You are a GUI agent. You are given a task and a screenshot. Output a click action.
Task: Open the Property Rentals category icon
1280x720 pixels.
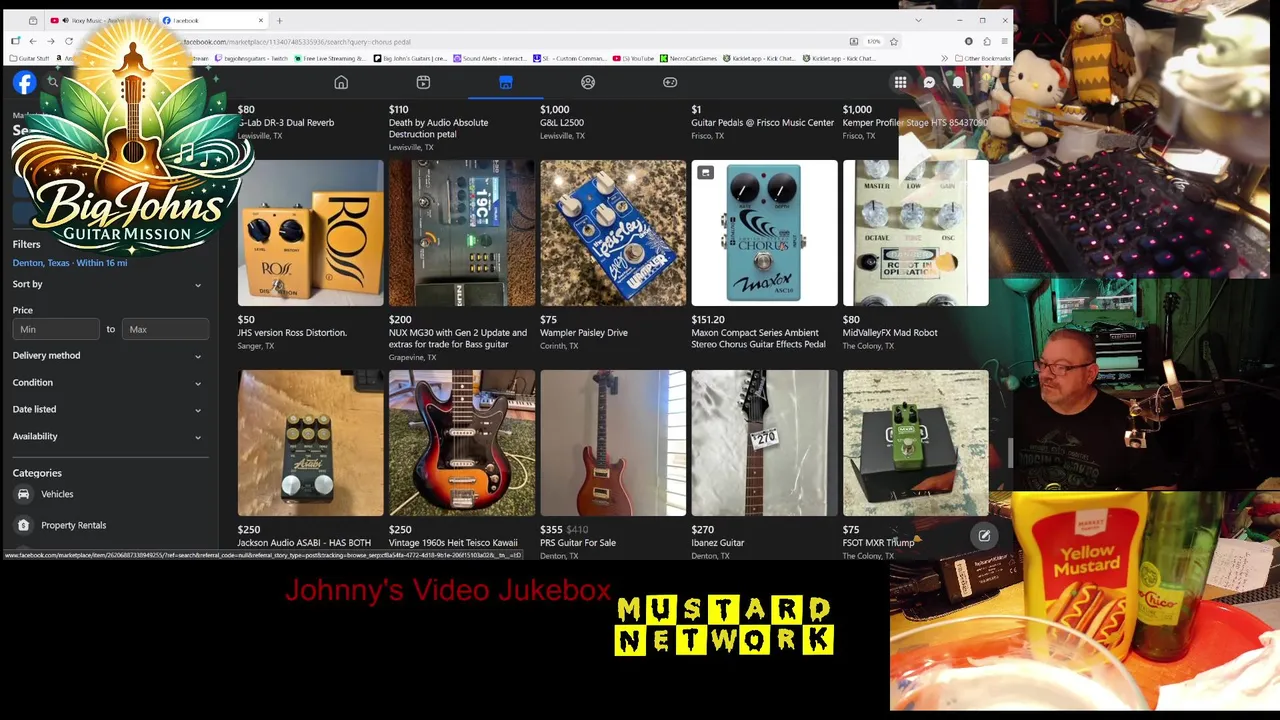tap(23, 525)
